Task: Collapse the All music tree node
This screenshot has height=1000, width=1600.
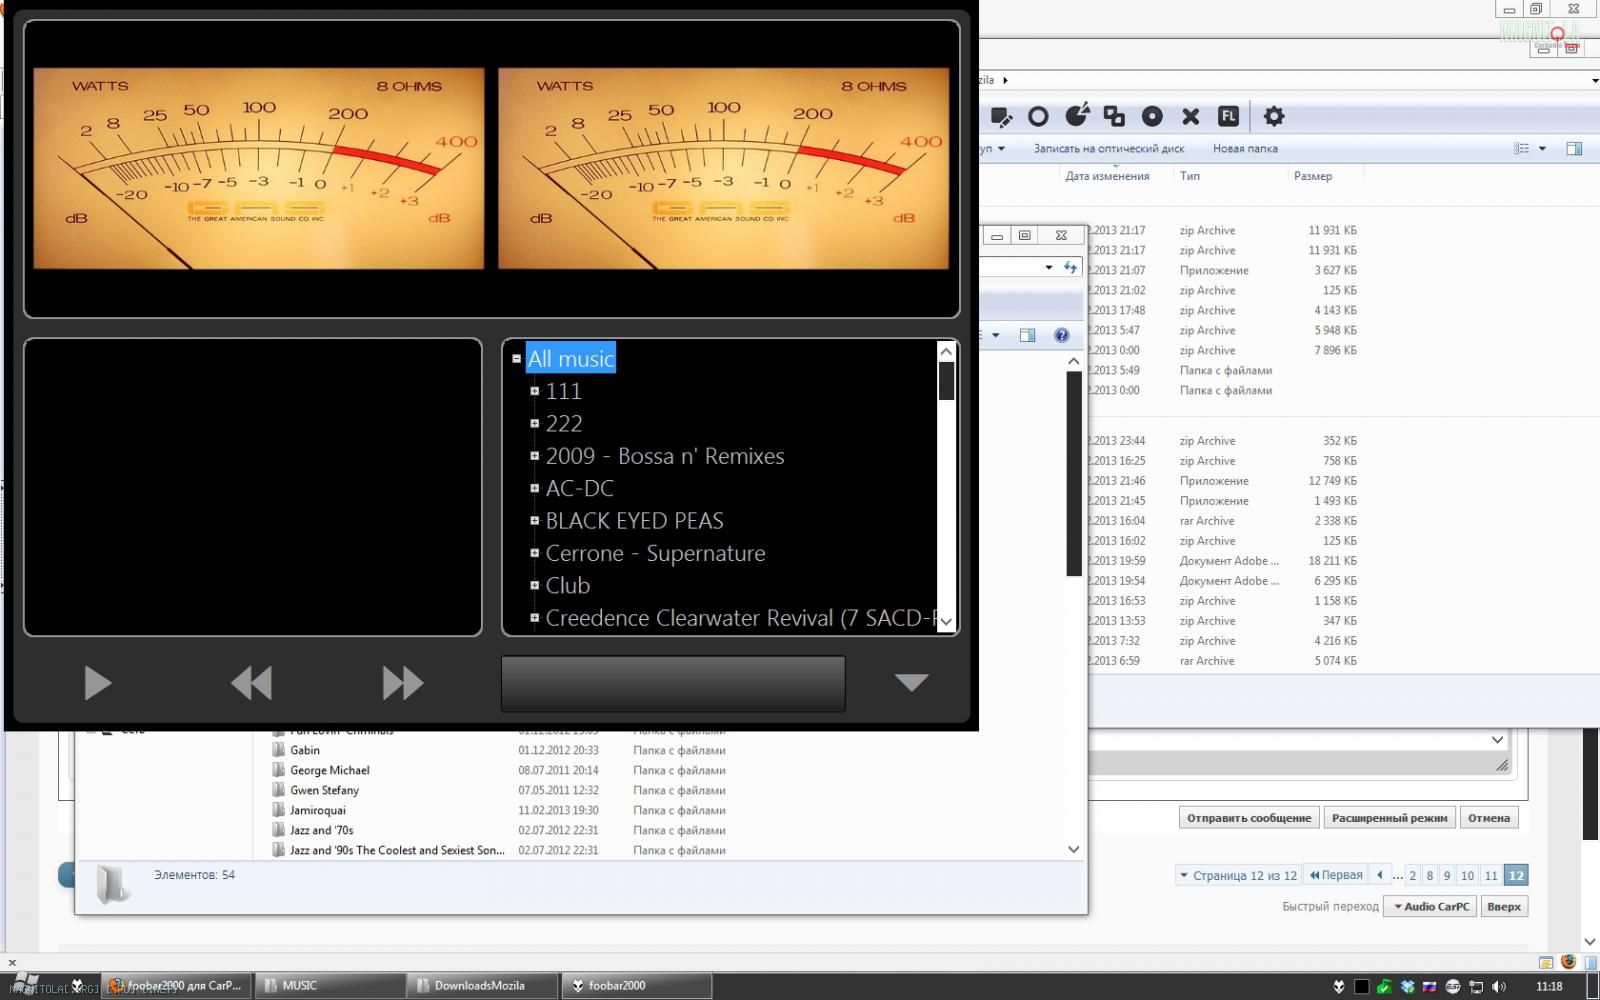Action: point(517,358)
